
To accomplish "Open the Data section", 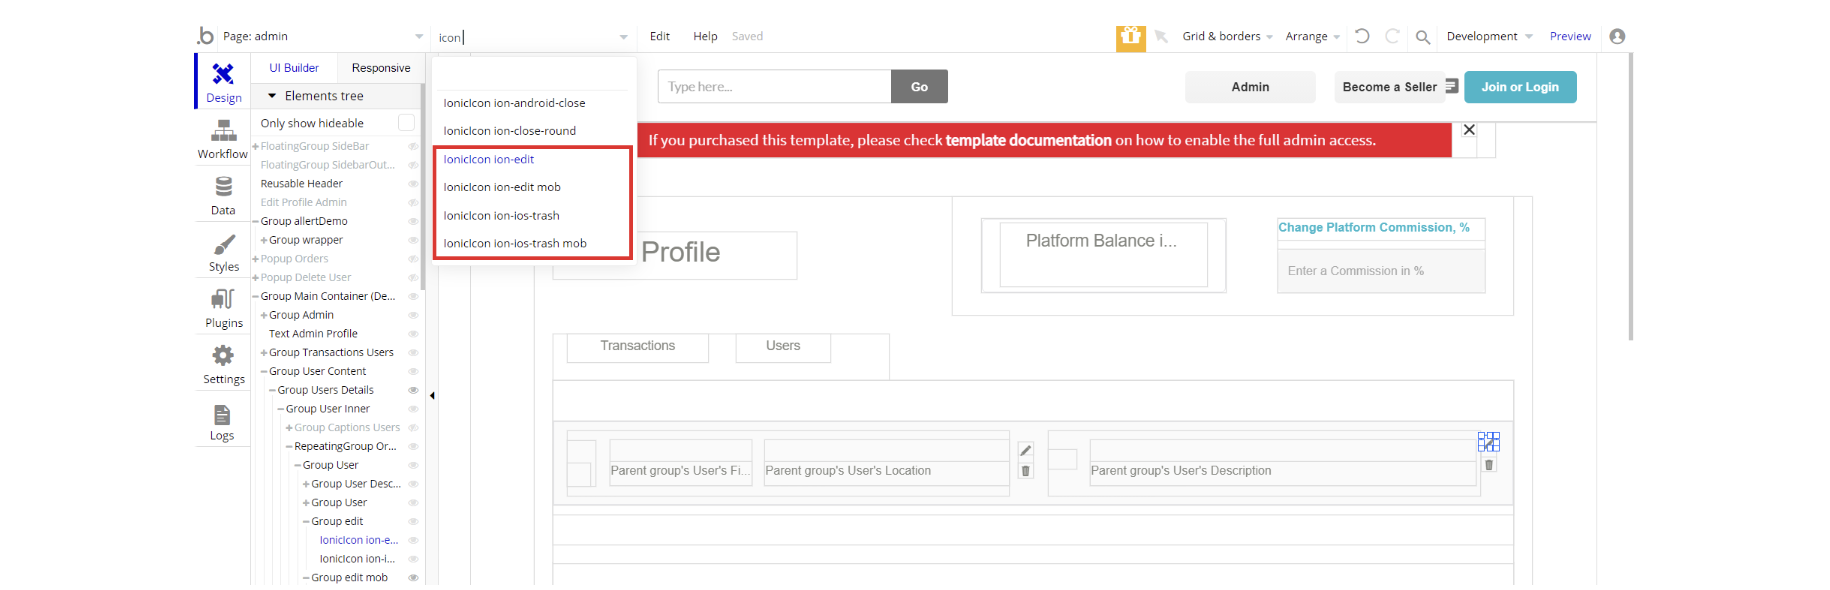I will tap(223, 195).
